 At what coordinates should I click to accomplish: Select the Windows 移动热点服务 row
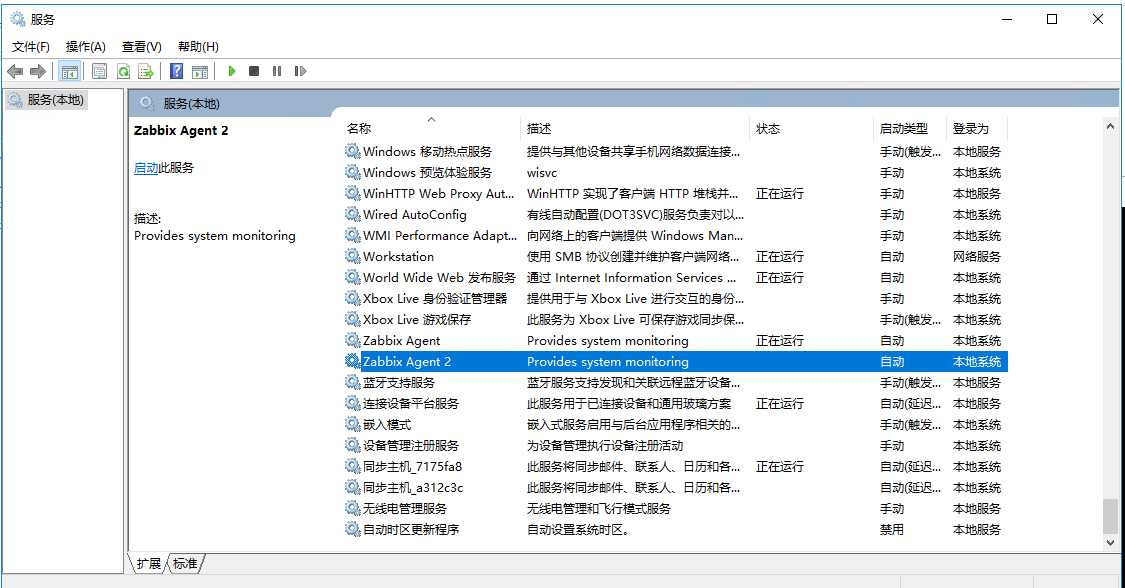[x=675, y=151]
